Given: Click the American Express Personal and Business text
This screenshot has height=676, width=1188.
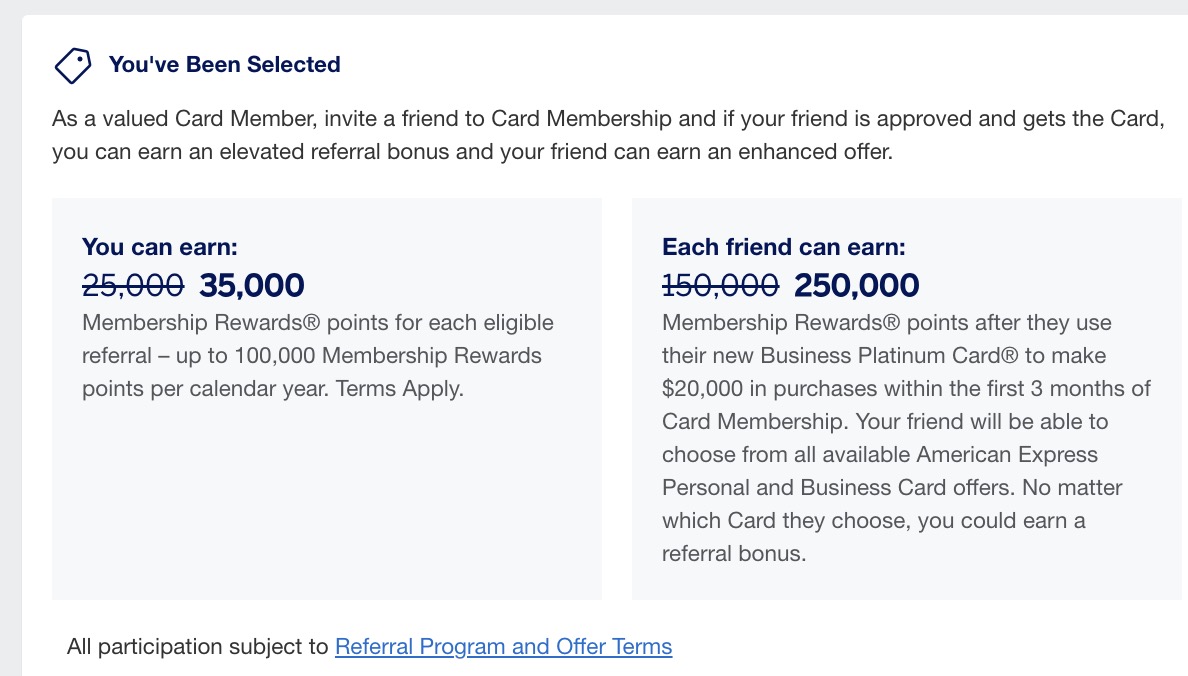Looking at the screenshot, I should point(880,471).
